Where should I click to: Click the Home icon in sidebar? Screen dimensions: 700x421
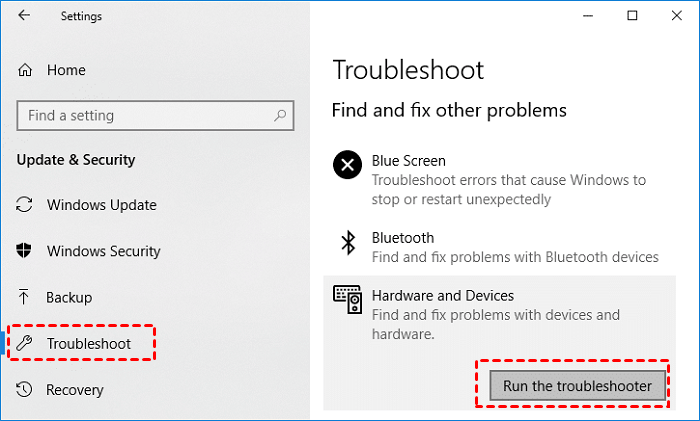(26, 70)
